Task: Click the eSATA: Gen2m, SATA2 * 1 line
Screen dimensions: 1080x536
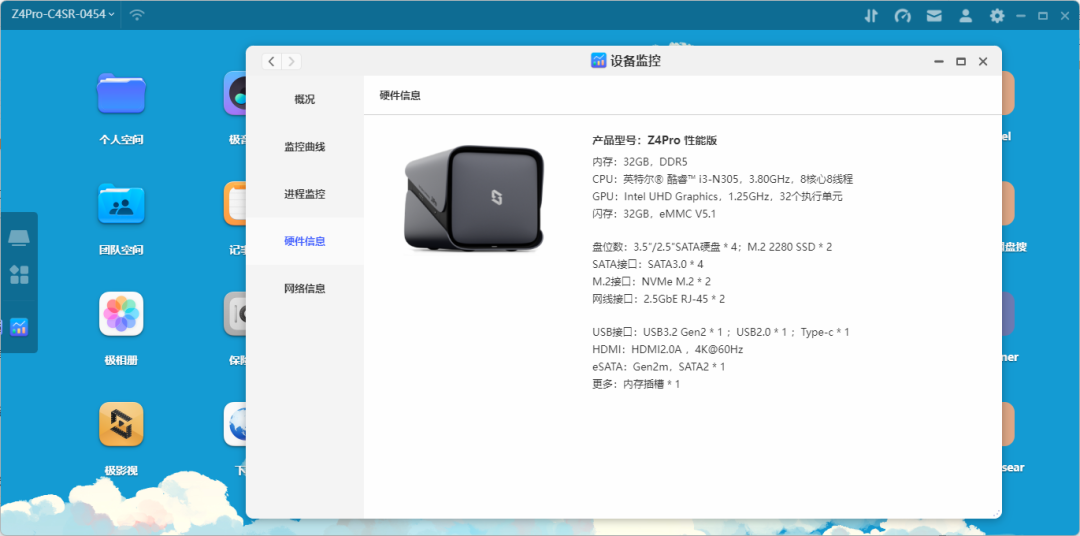Action: [658, 367]
